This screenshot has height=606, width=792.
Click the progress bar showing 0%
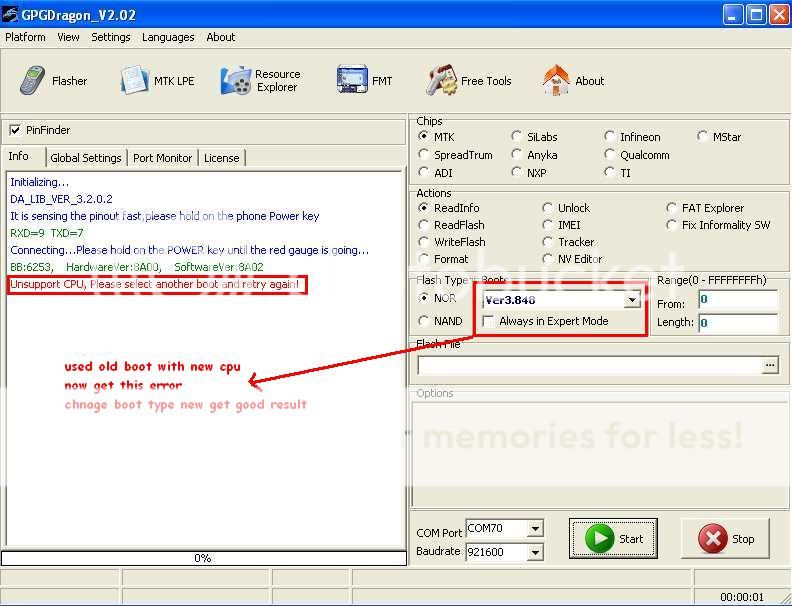pyautogui.click(x=203, y=558)
